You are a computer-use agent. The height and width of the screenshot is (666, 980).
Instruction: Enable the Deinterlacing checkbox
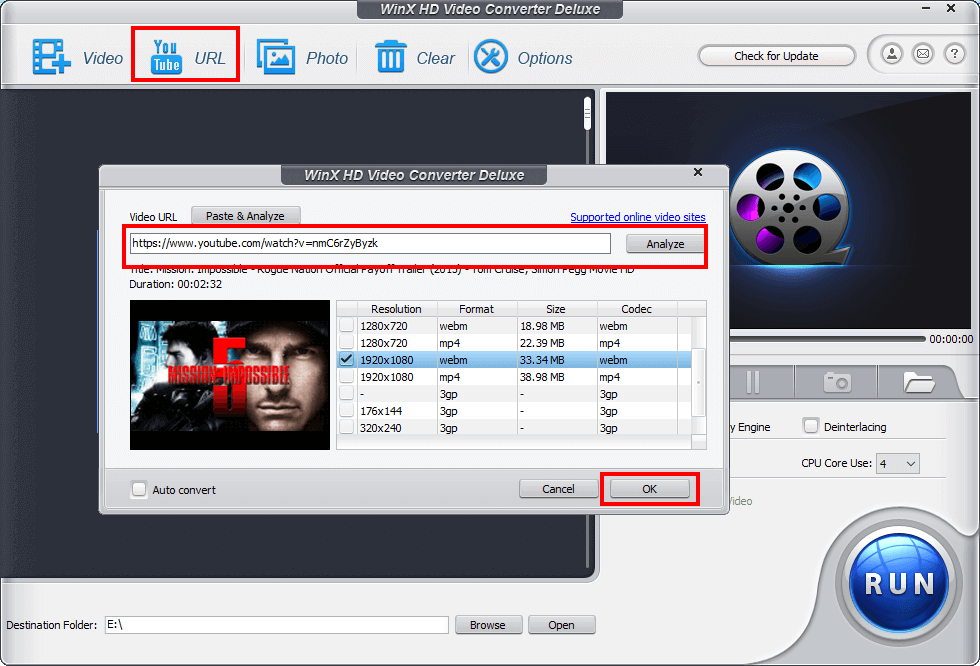tap(811, 426)
